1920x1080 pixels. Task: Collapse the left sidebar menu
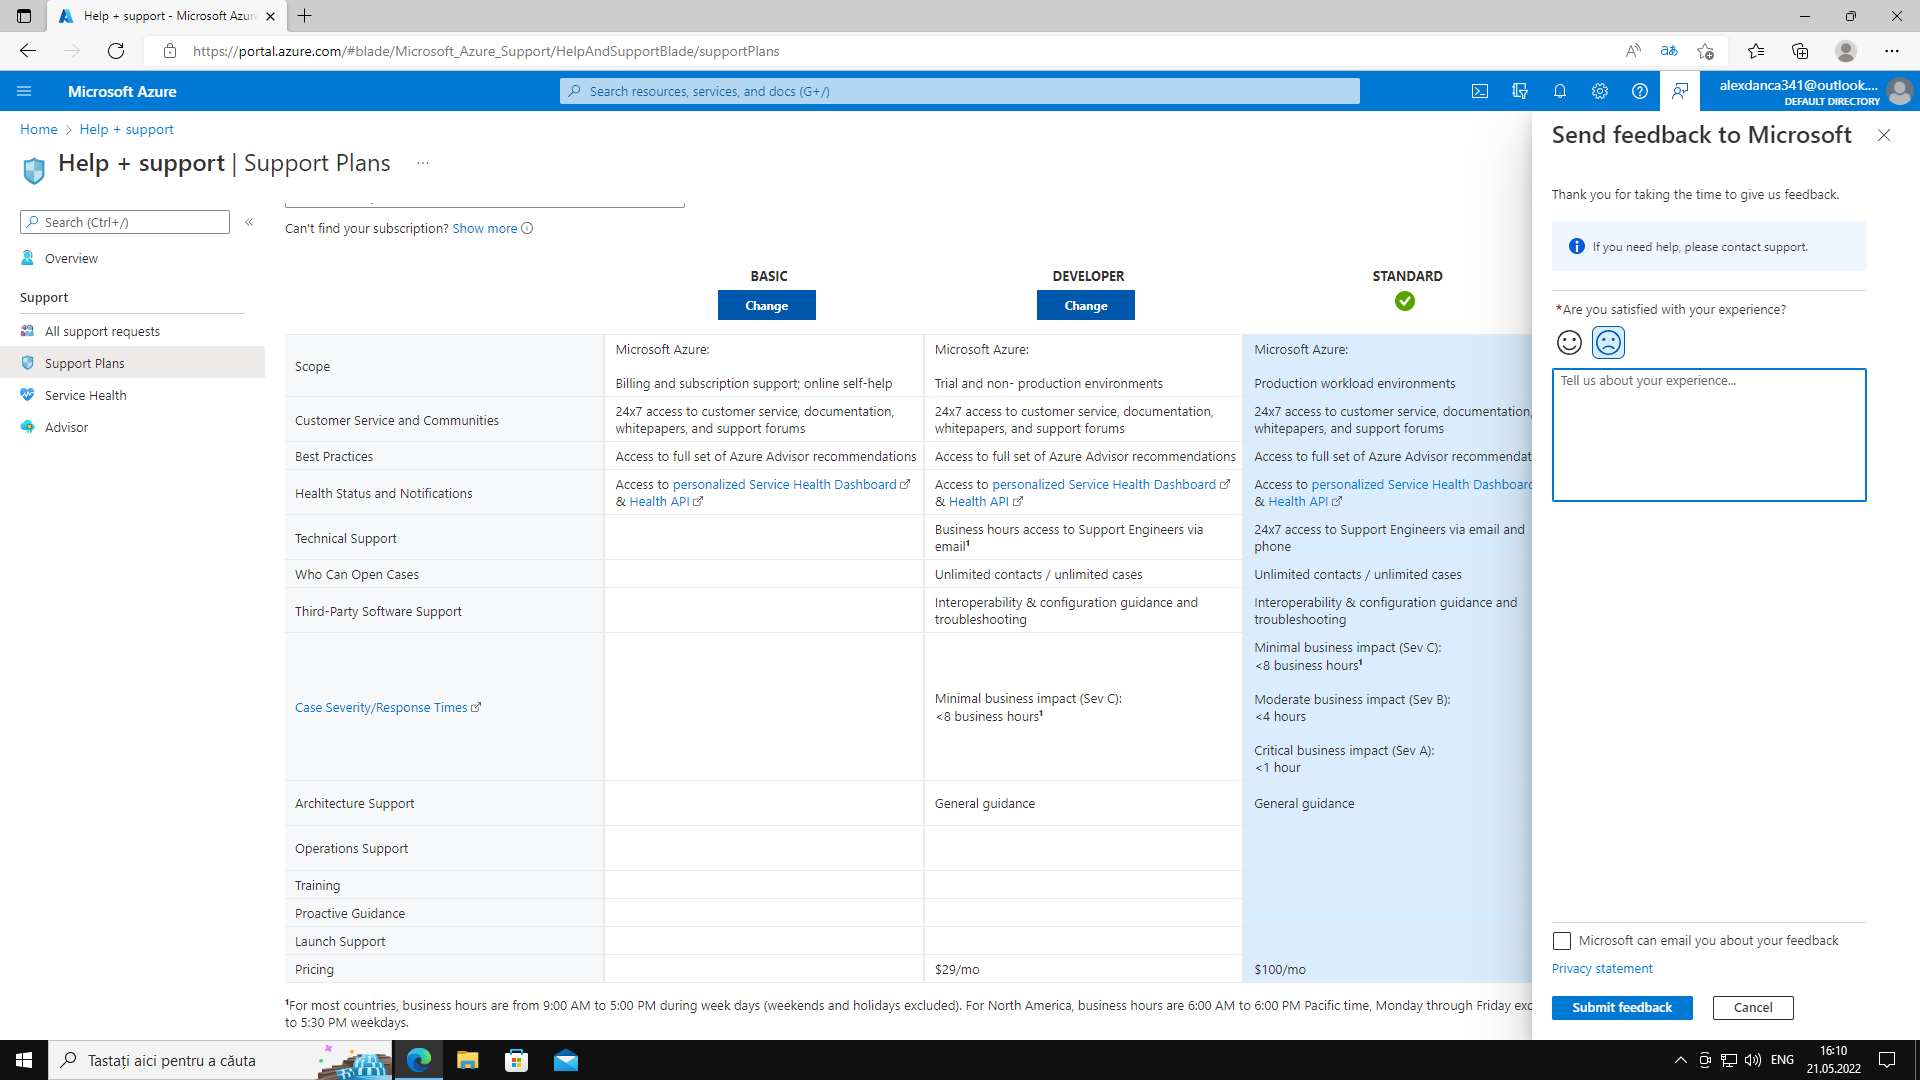pos(249,222)
